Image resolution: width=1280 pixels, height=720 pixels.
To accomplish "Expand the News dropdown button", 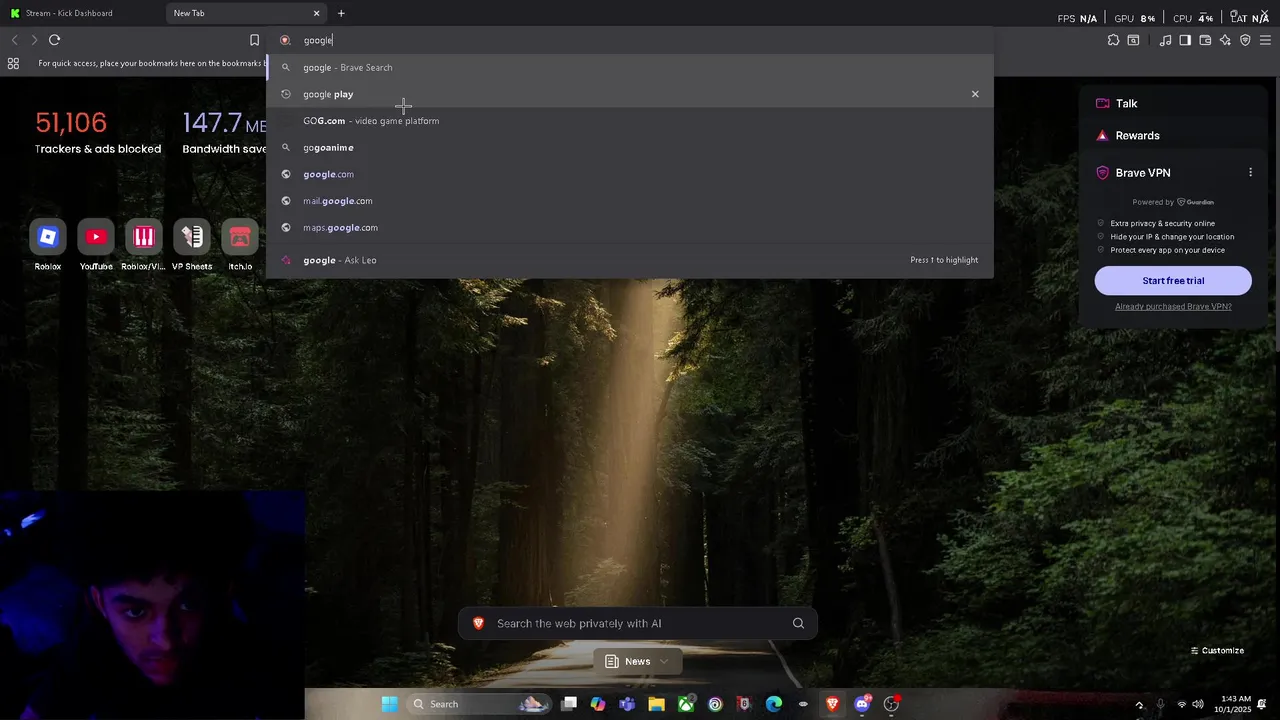I will (637, 661).
